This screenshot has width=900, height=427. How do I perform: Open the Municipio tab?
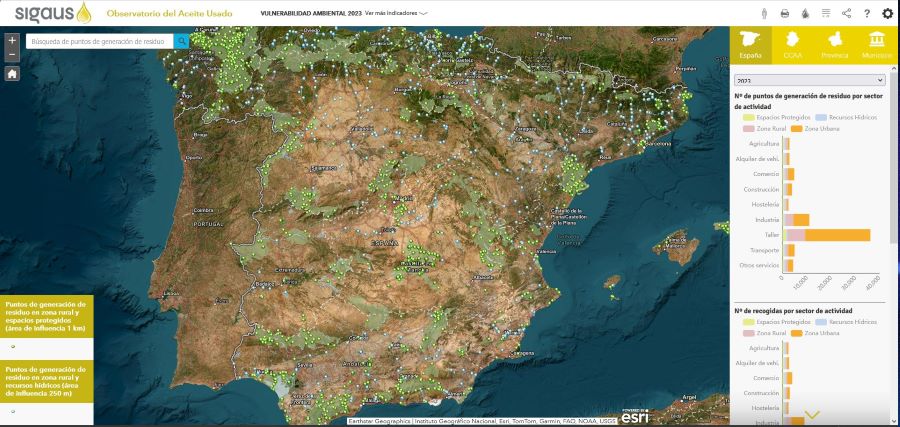tap(877, 45)
